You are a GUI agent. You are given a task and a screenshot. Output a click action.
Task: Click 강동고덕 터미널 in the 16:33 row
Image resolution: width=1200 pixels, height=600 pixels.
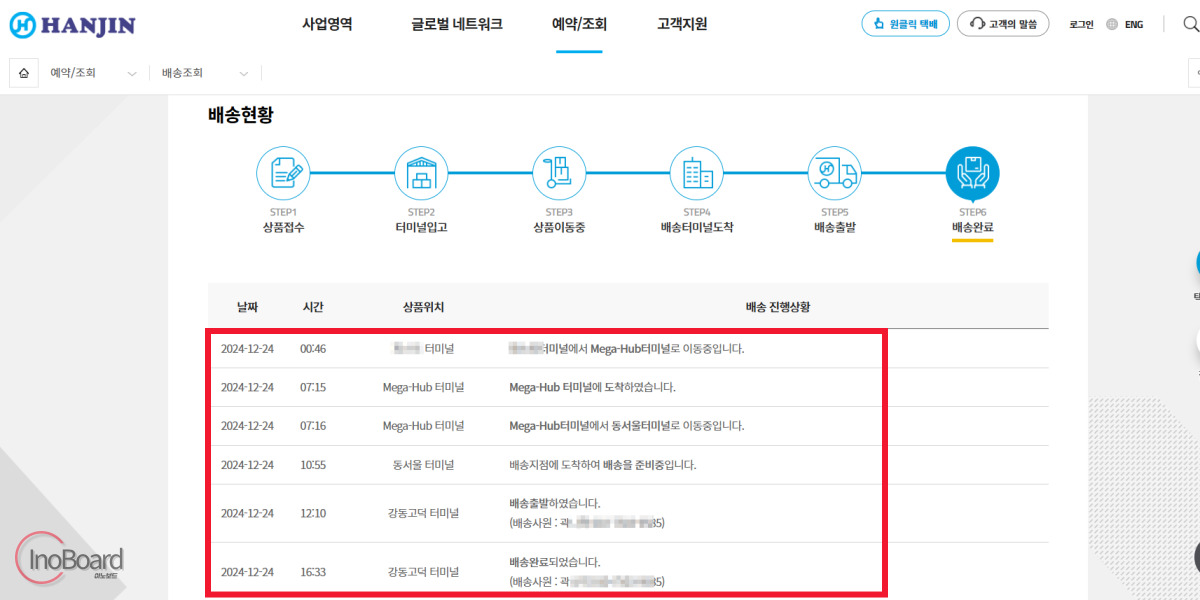(423, 572)
